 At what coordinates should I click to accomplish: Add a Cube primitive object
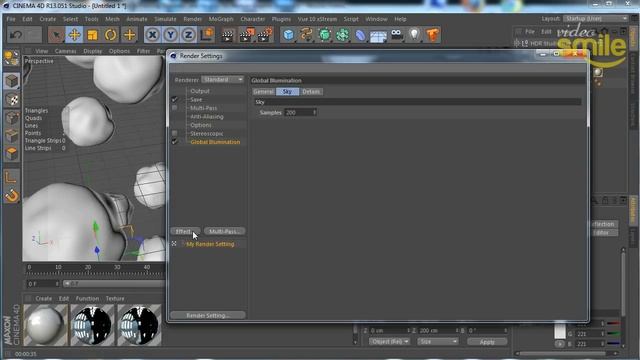(x=288, y=35)
